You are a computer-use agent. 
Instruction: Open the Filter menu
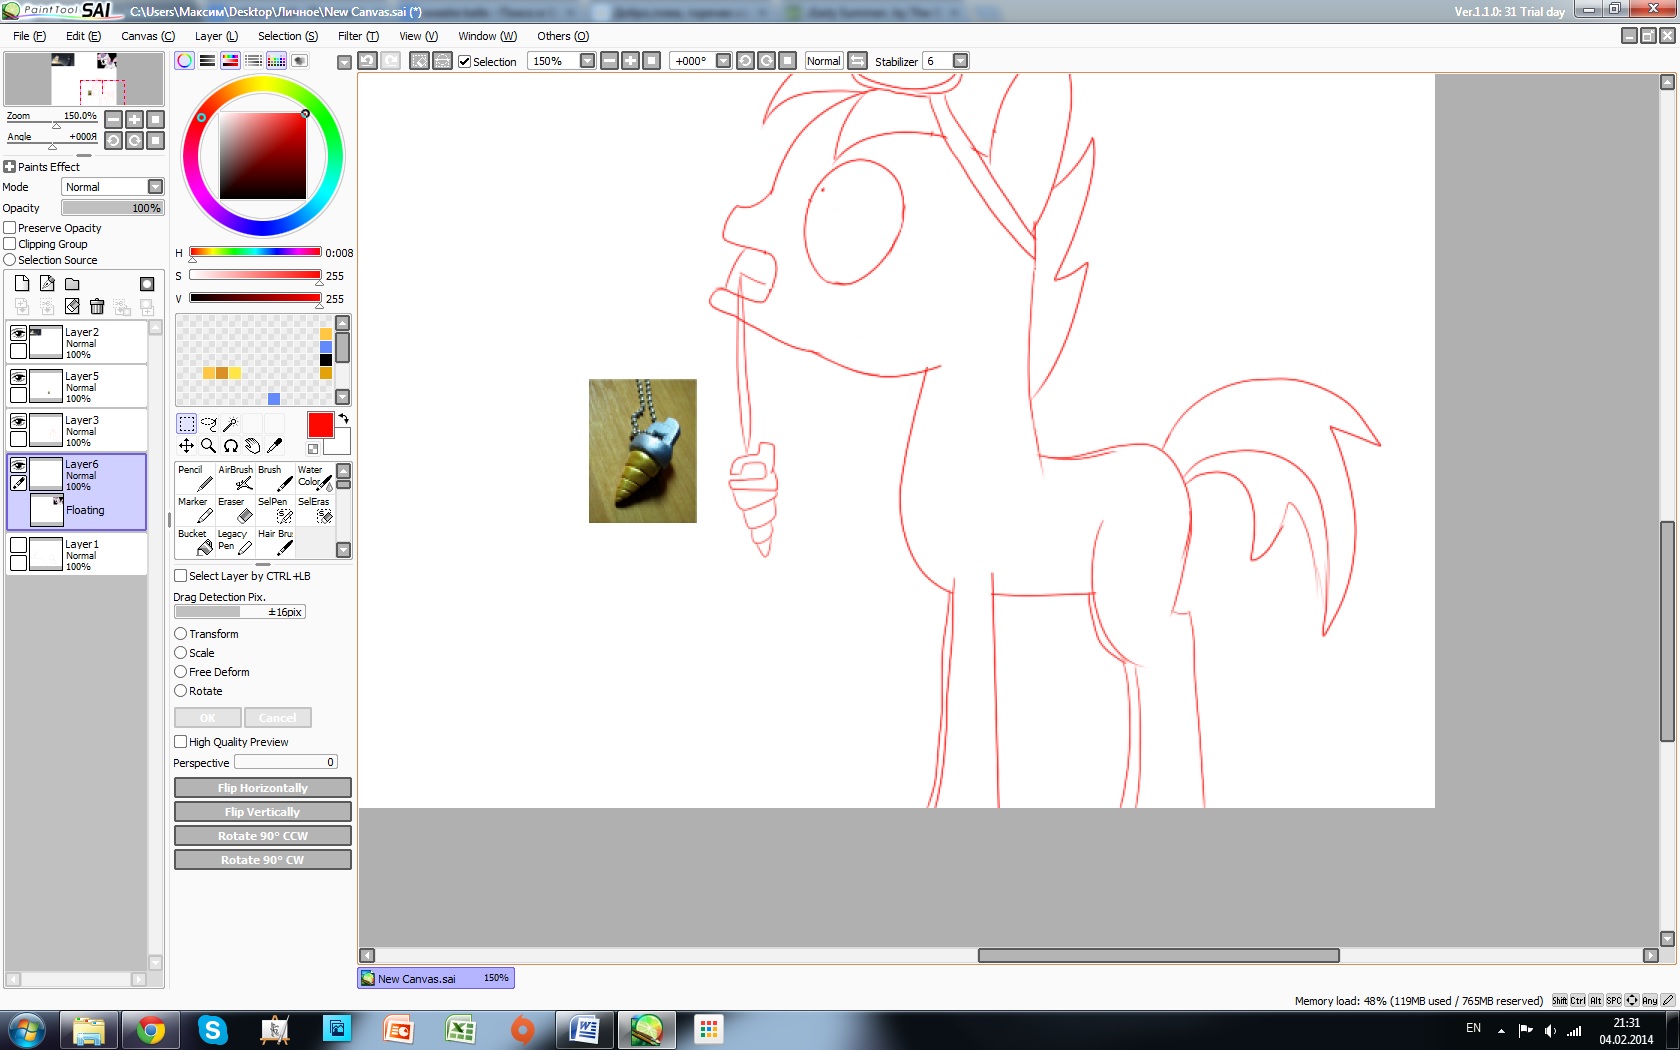(358, 36)
